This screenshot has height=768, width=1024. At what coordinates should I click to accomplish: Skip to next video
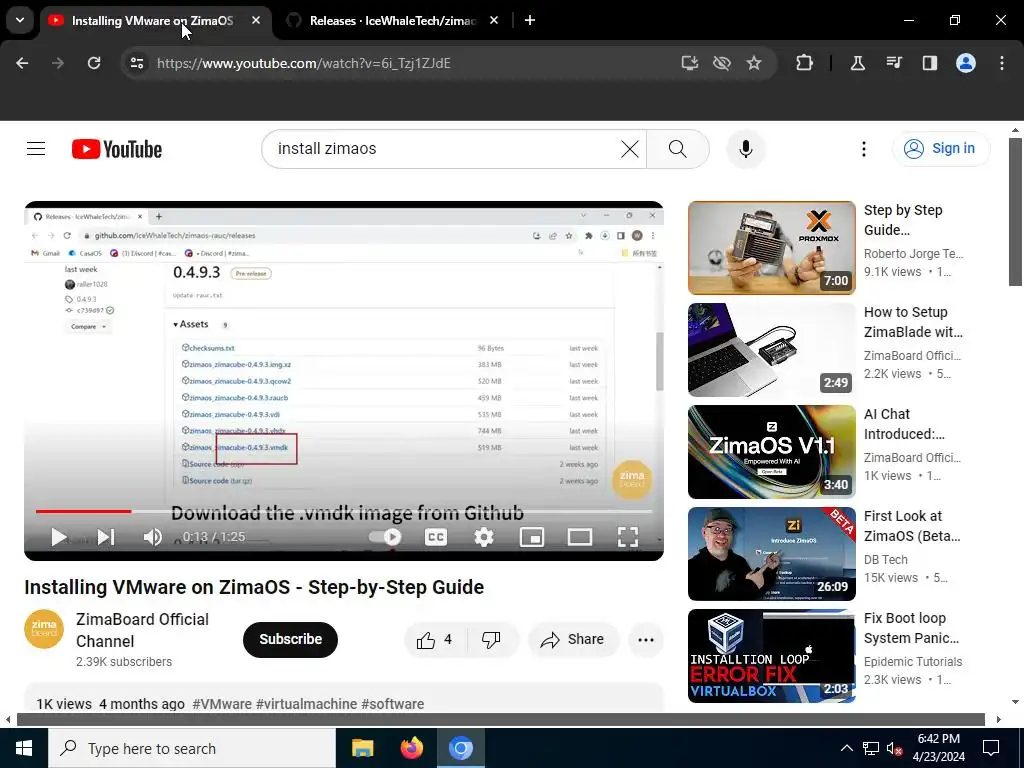pos(106,537)
